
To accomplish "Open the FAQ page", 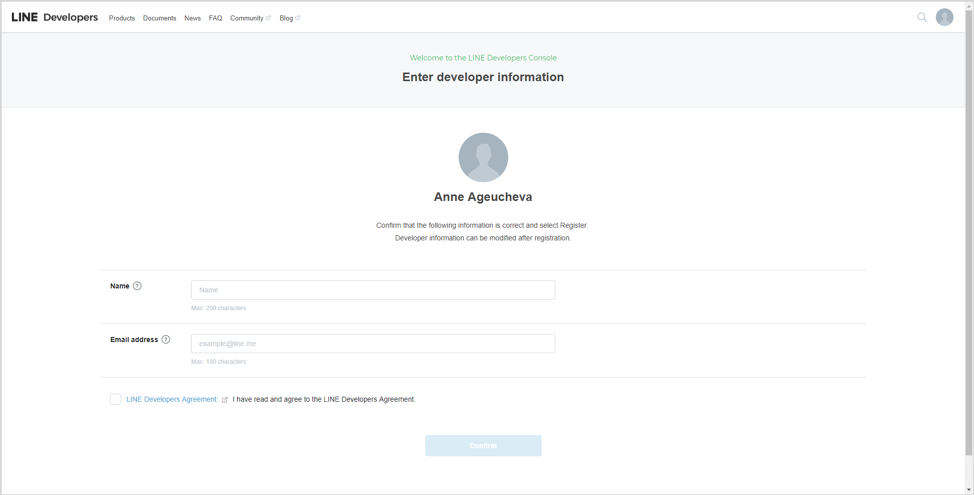I will pos(216,18).
